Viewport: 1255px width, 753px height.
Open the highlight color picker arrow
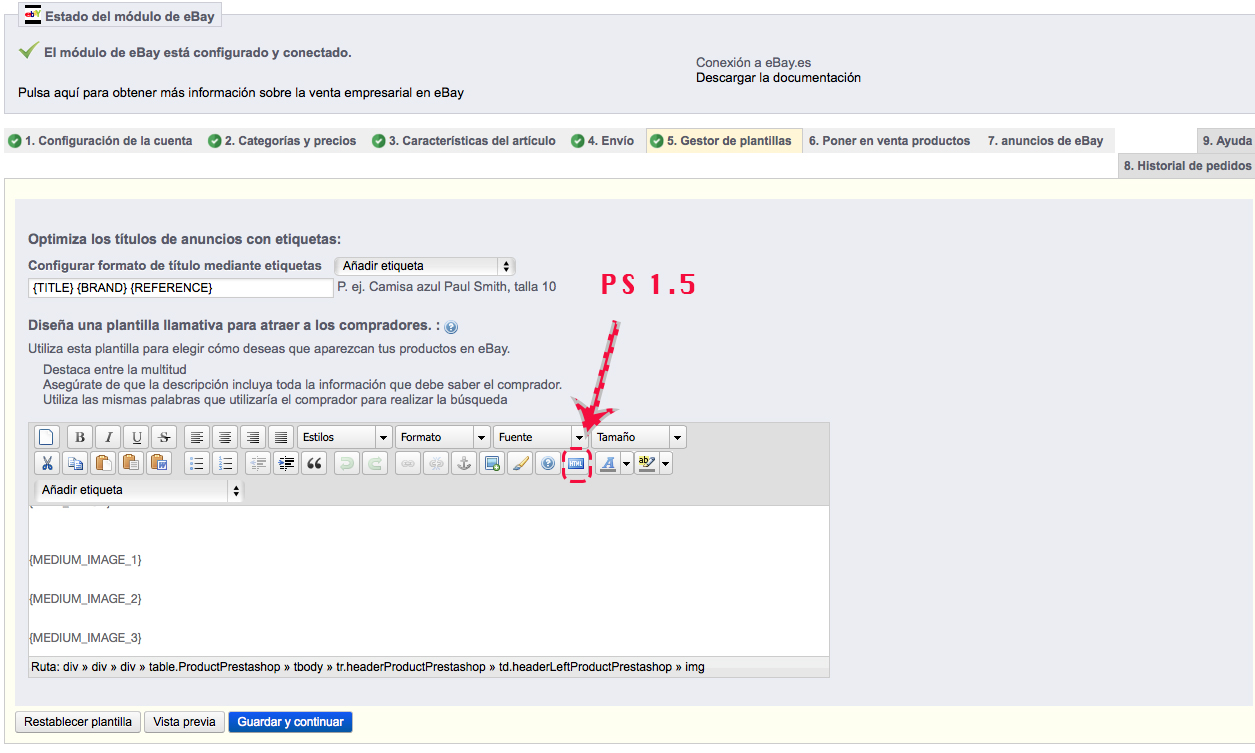(x=665, y=463)
